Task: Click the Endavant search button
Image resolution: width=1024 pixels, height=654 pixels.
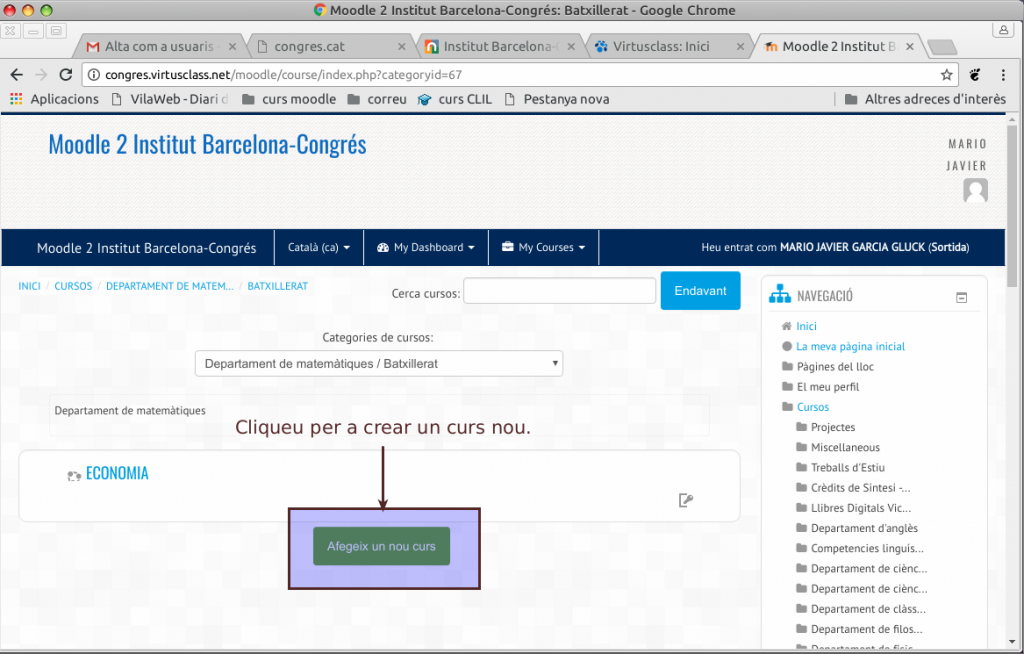Action: [x=700, y=291]
